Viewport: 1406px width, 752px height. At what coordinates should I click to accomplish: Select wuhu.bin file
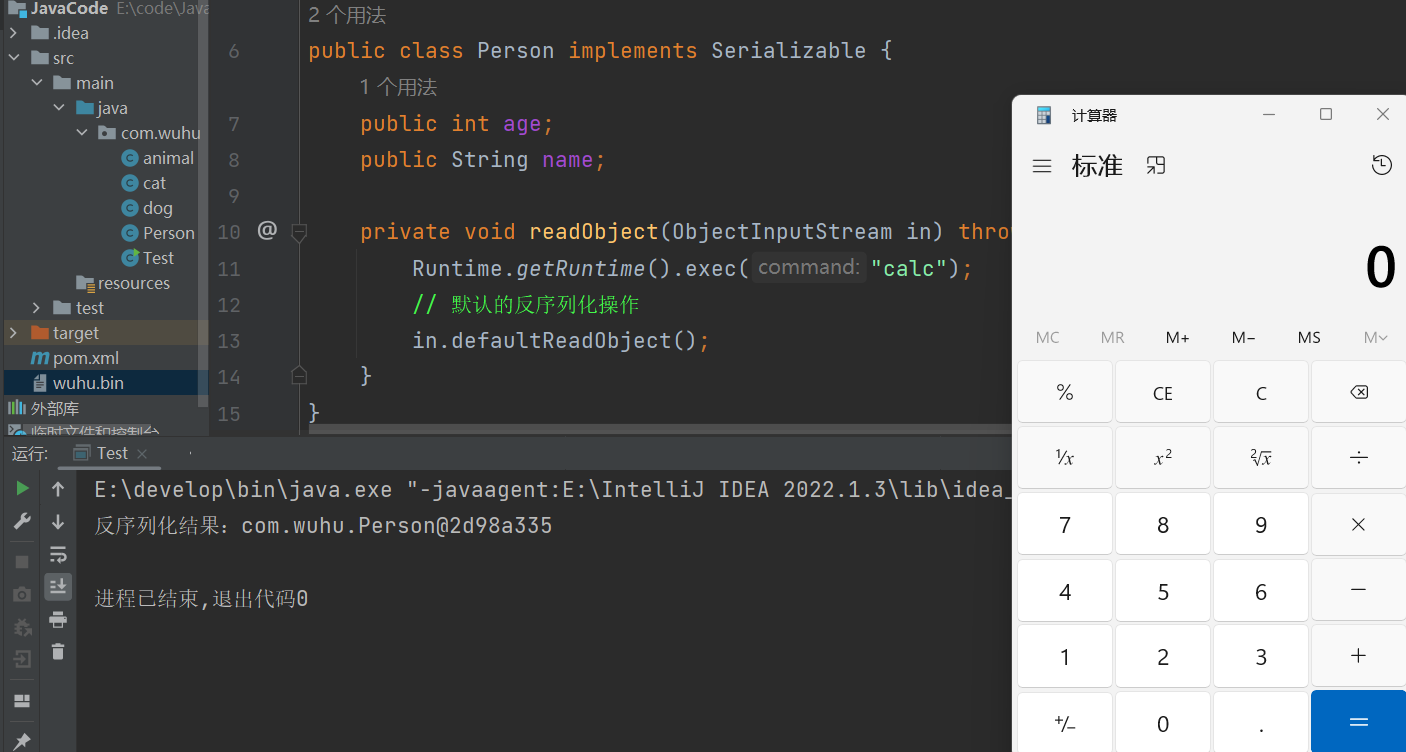77,383
